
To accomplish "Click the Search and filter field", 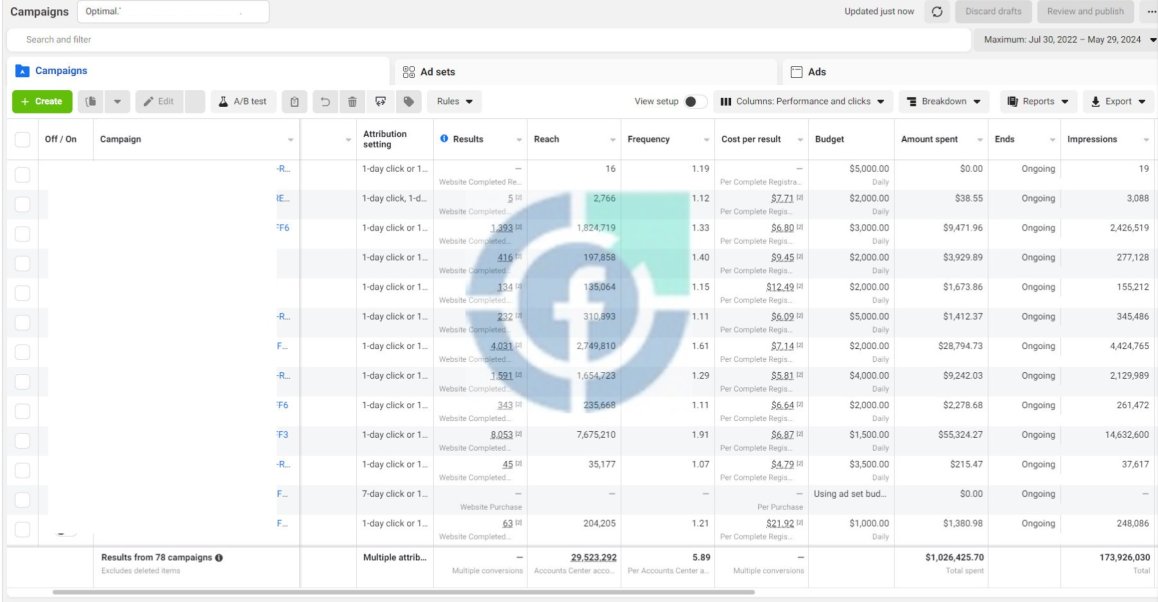I will (488, 40).
